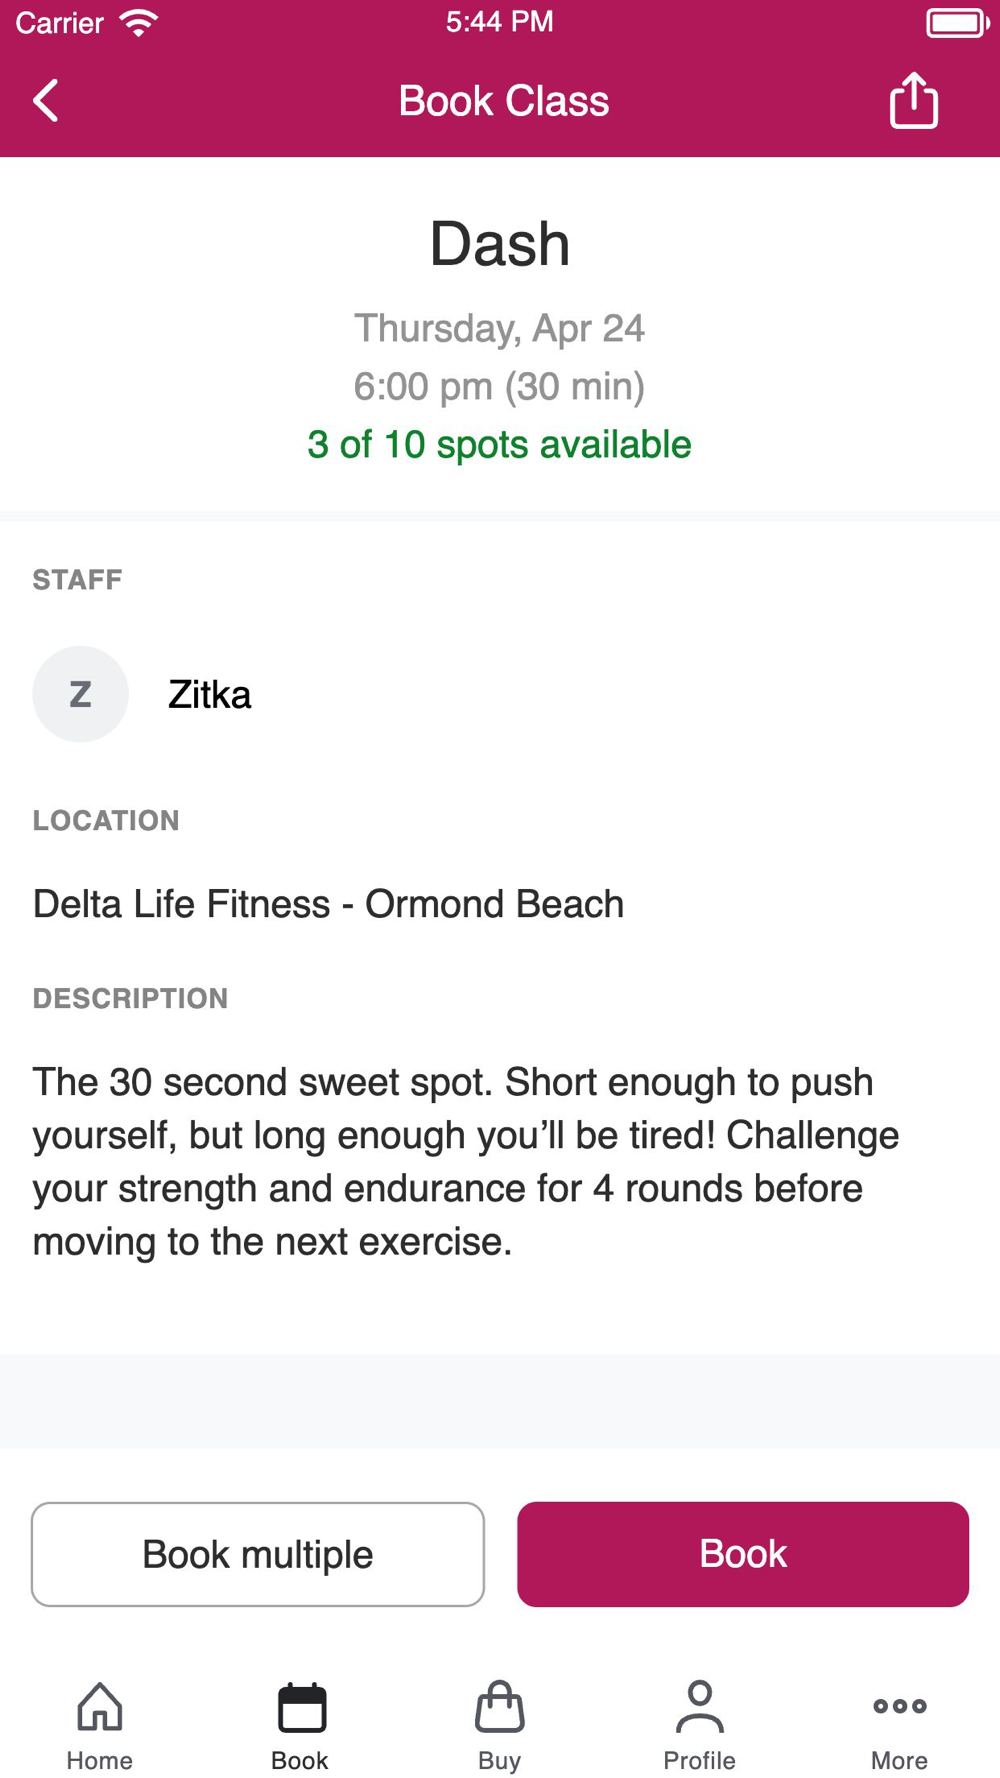
Task: Tap Delta Life Fitness - Ormond Beach location
Action: coord(328,904)
